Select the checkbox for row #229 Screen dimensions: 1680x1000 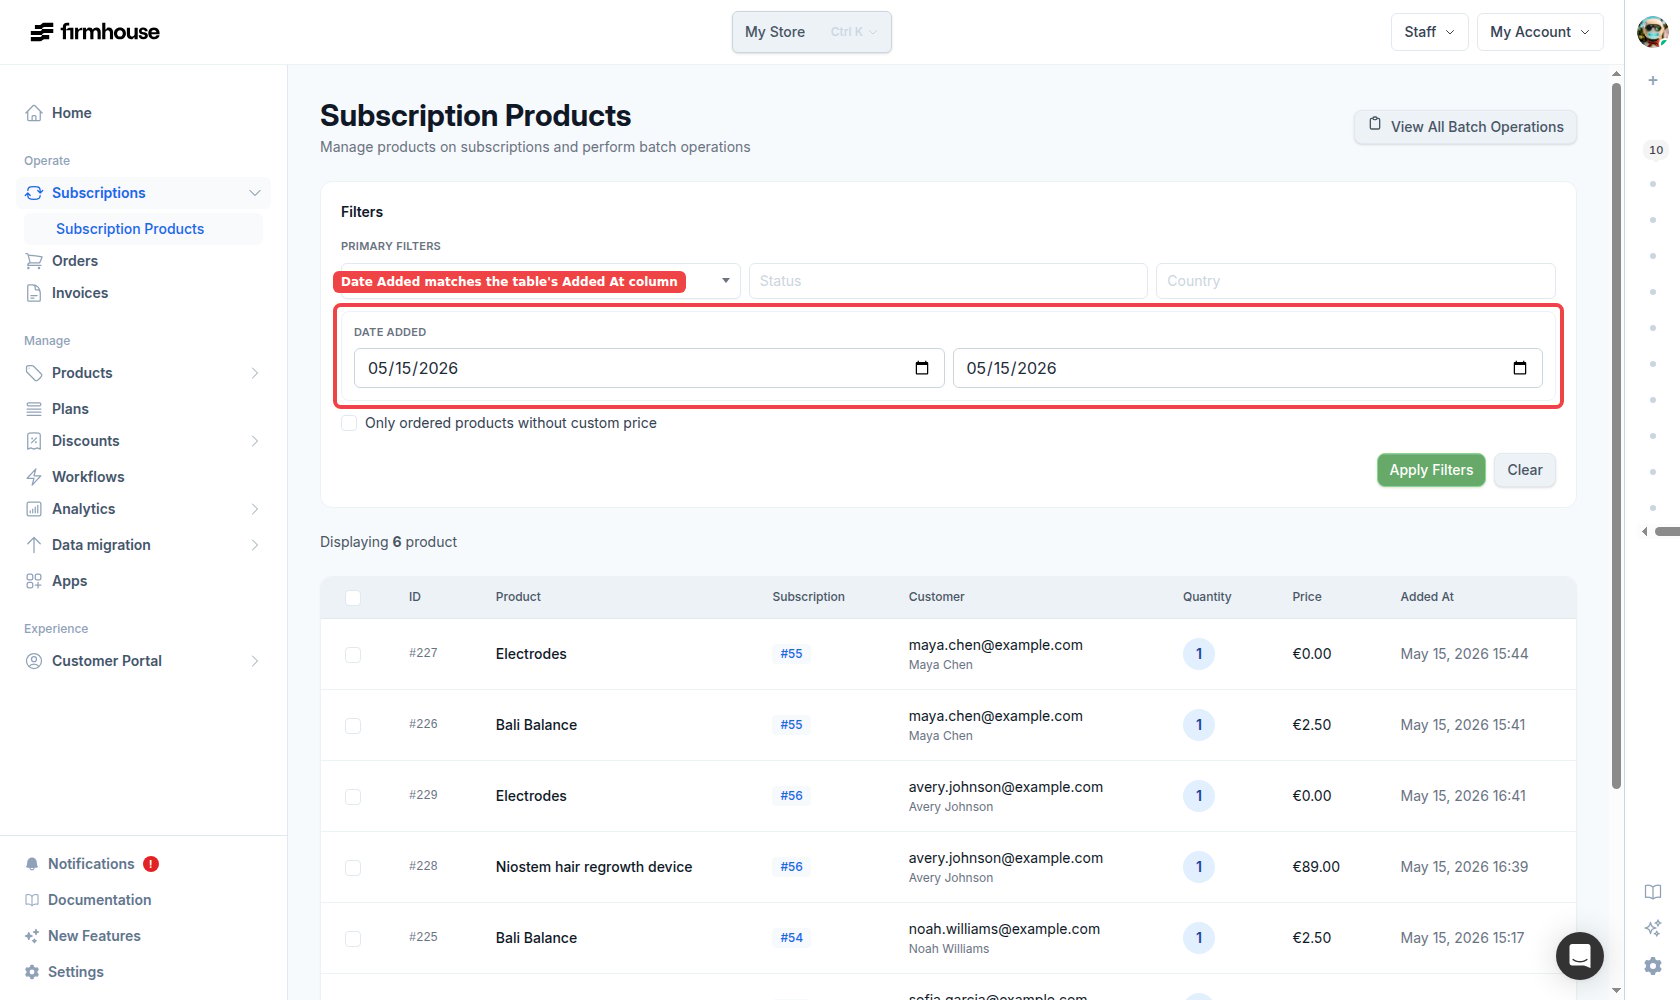(x=353, y=796)
